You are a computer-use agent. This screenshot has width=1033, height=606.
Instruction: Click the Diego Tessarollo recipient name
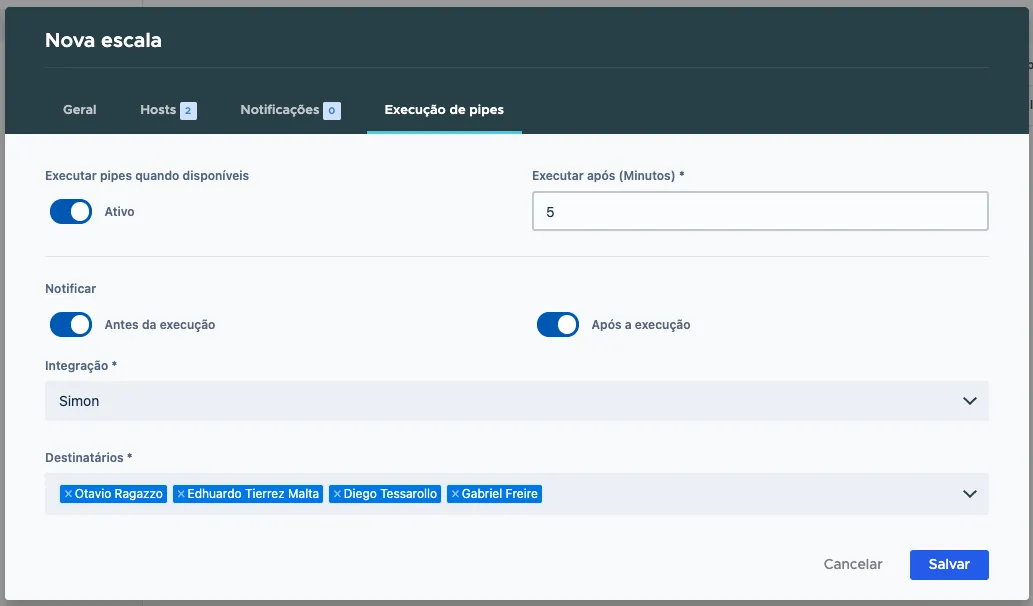(x=390, y=494)
